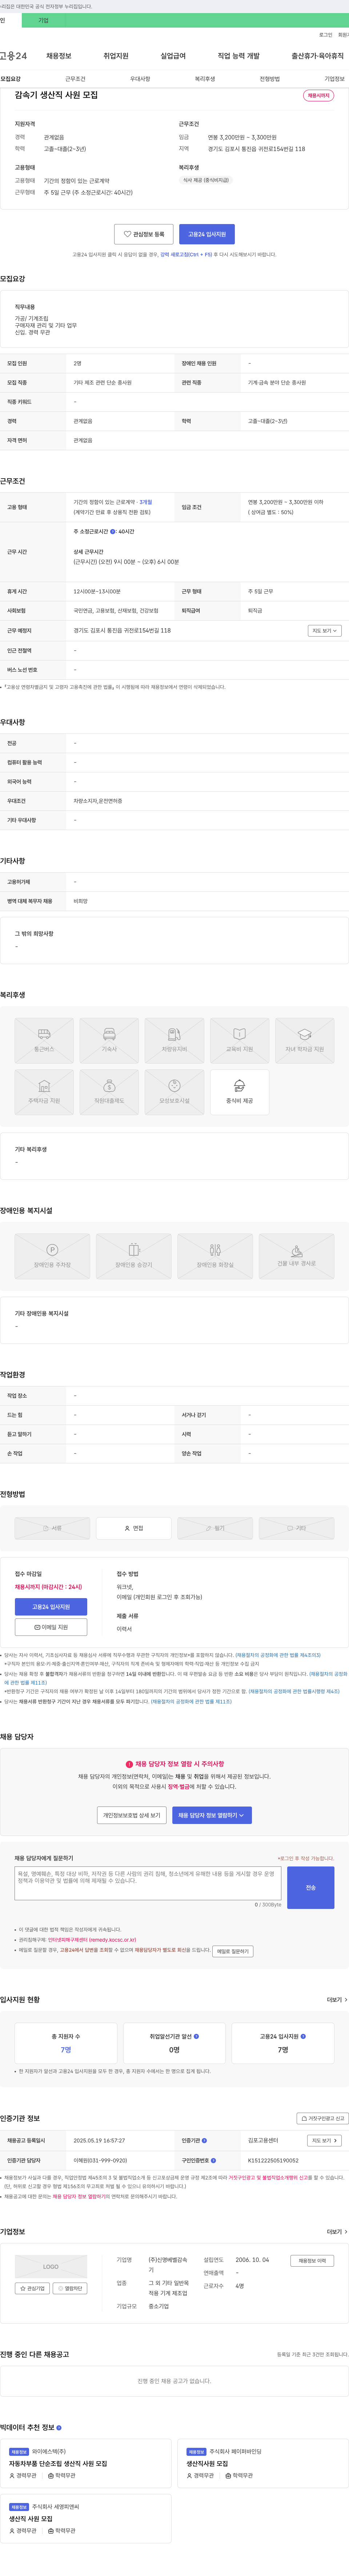Select the 통근버스 welfare icon

click(44, 1040)
